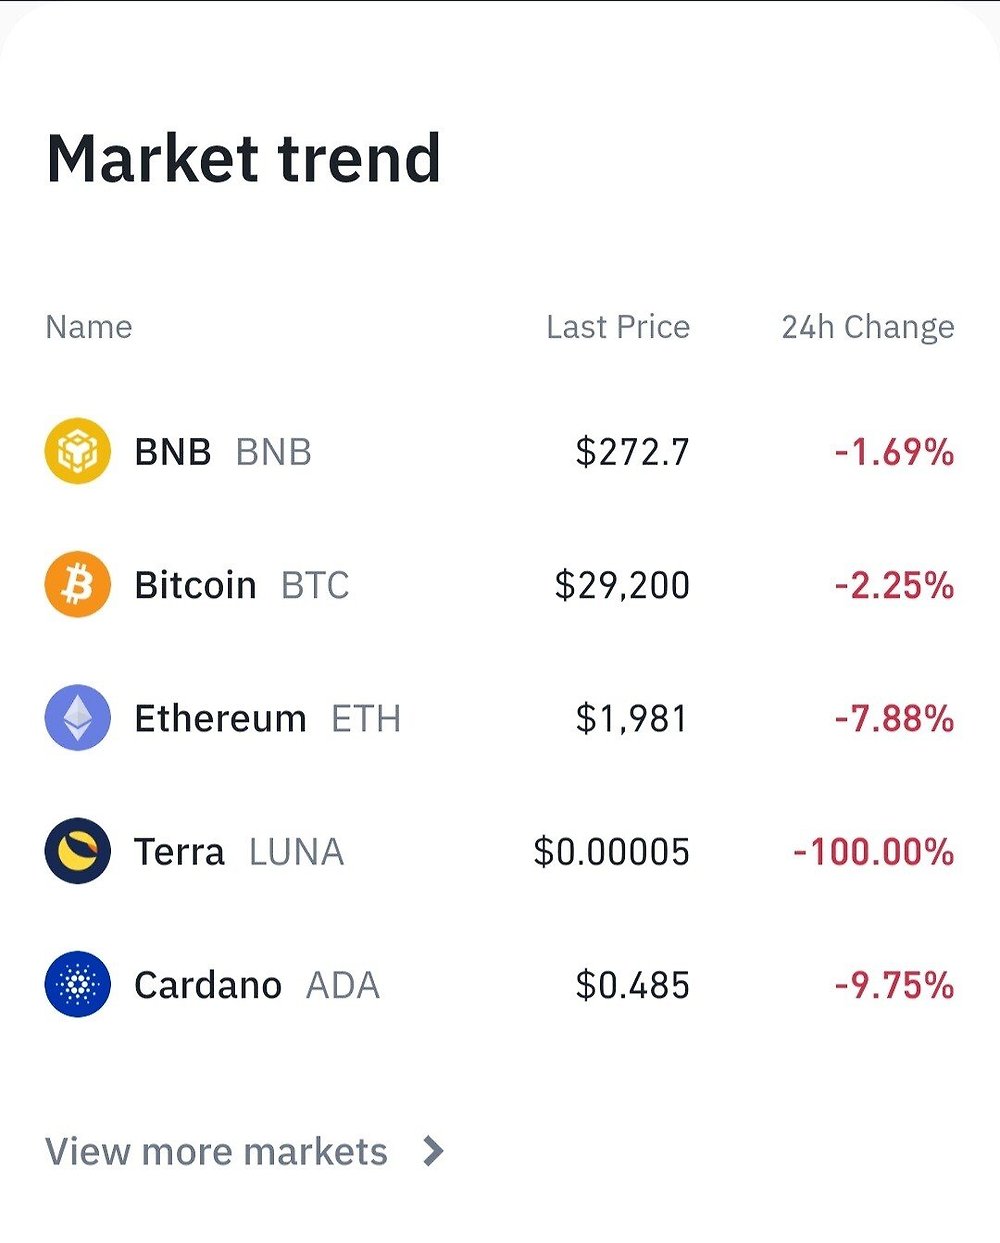Image resolution: width=1000 pixels, height=1243 pixels.
Task: Open the View more markets link
Action: (216, 1152)
